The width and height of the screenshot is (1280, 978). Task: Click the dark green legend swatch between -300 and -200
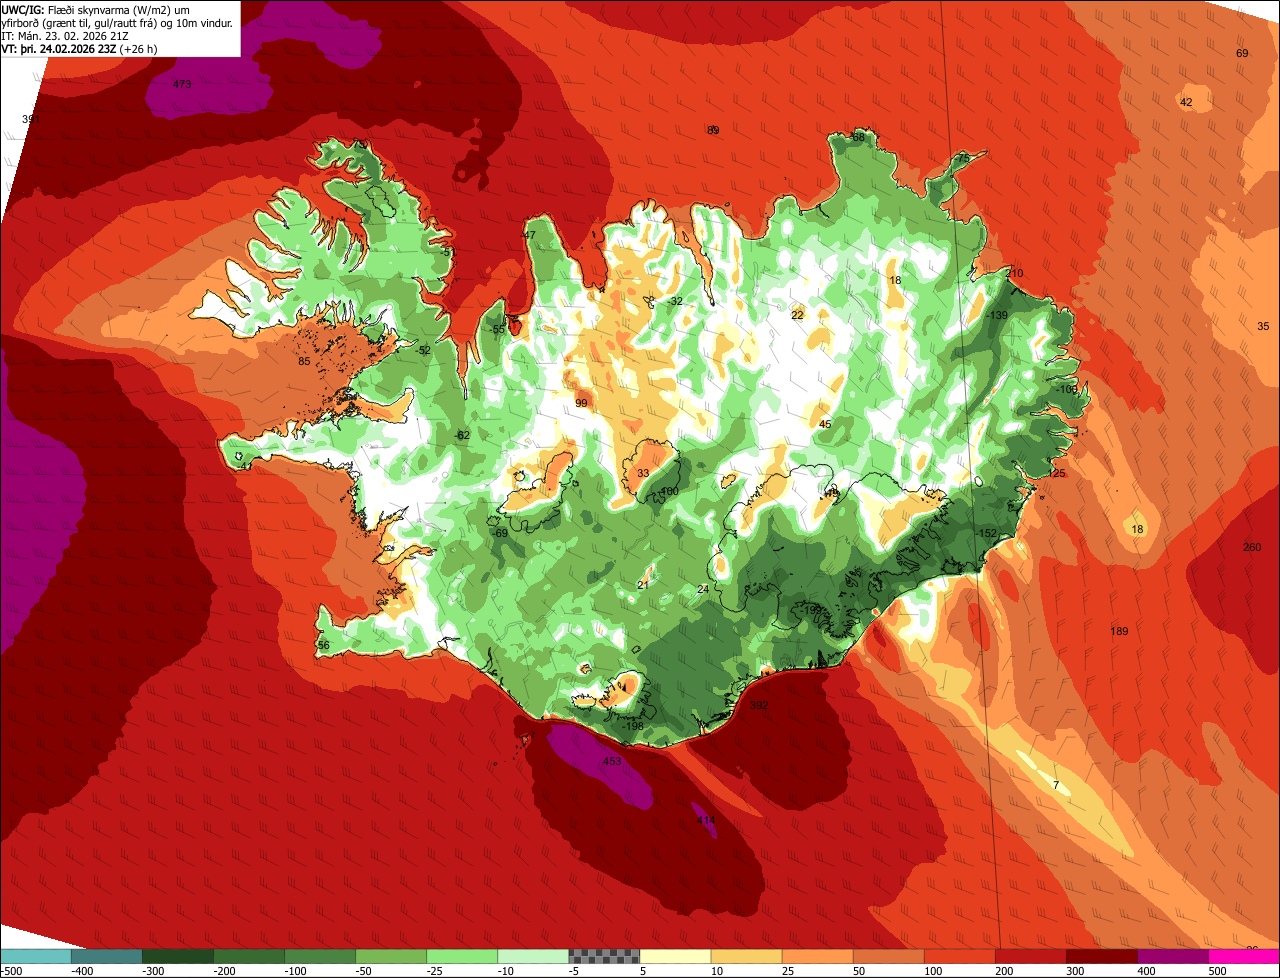click(x=178, y=955)
